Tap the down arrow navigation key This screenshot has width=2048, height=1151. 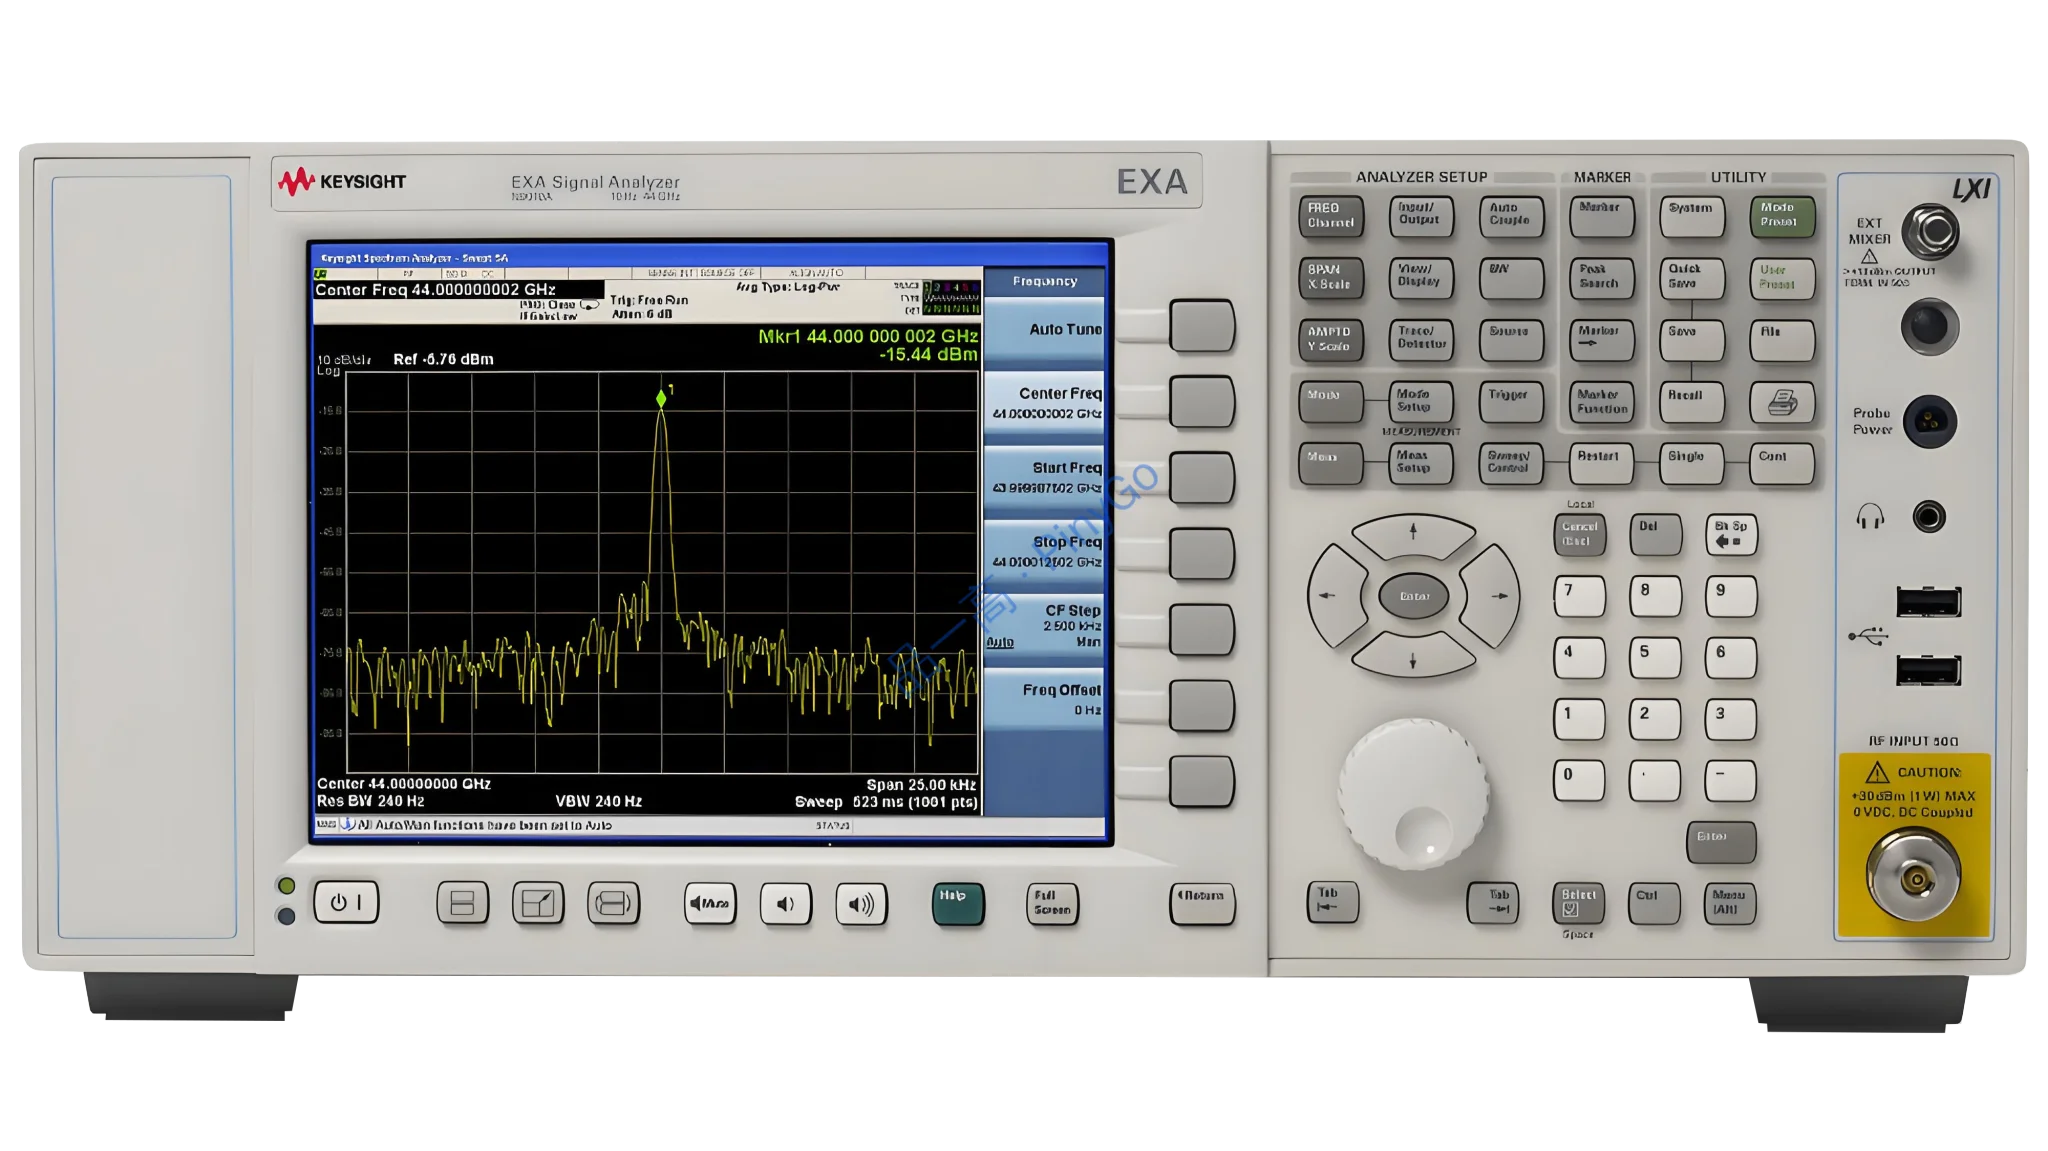1413,658
